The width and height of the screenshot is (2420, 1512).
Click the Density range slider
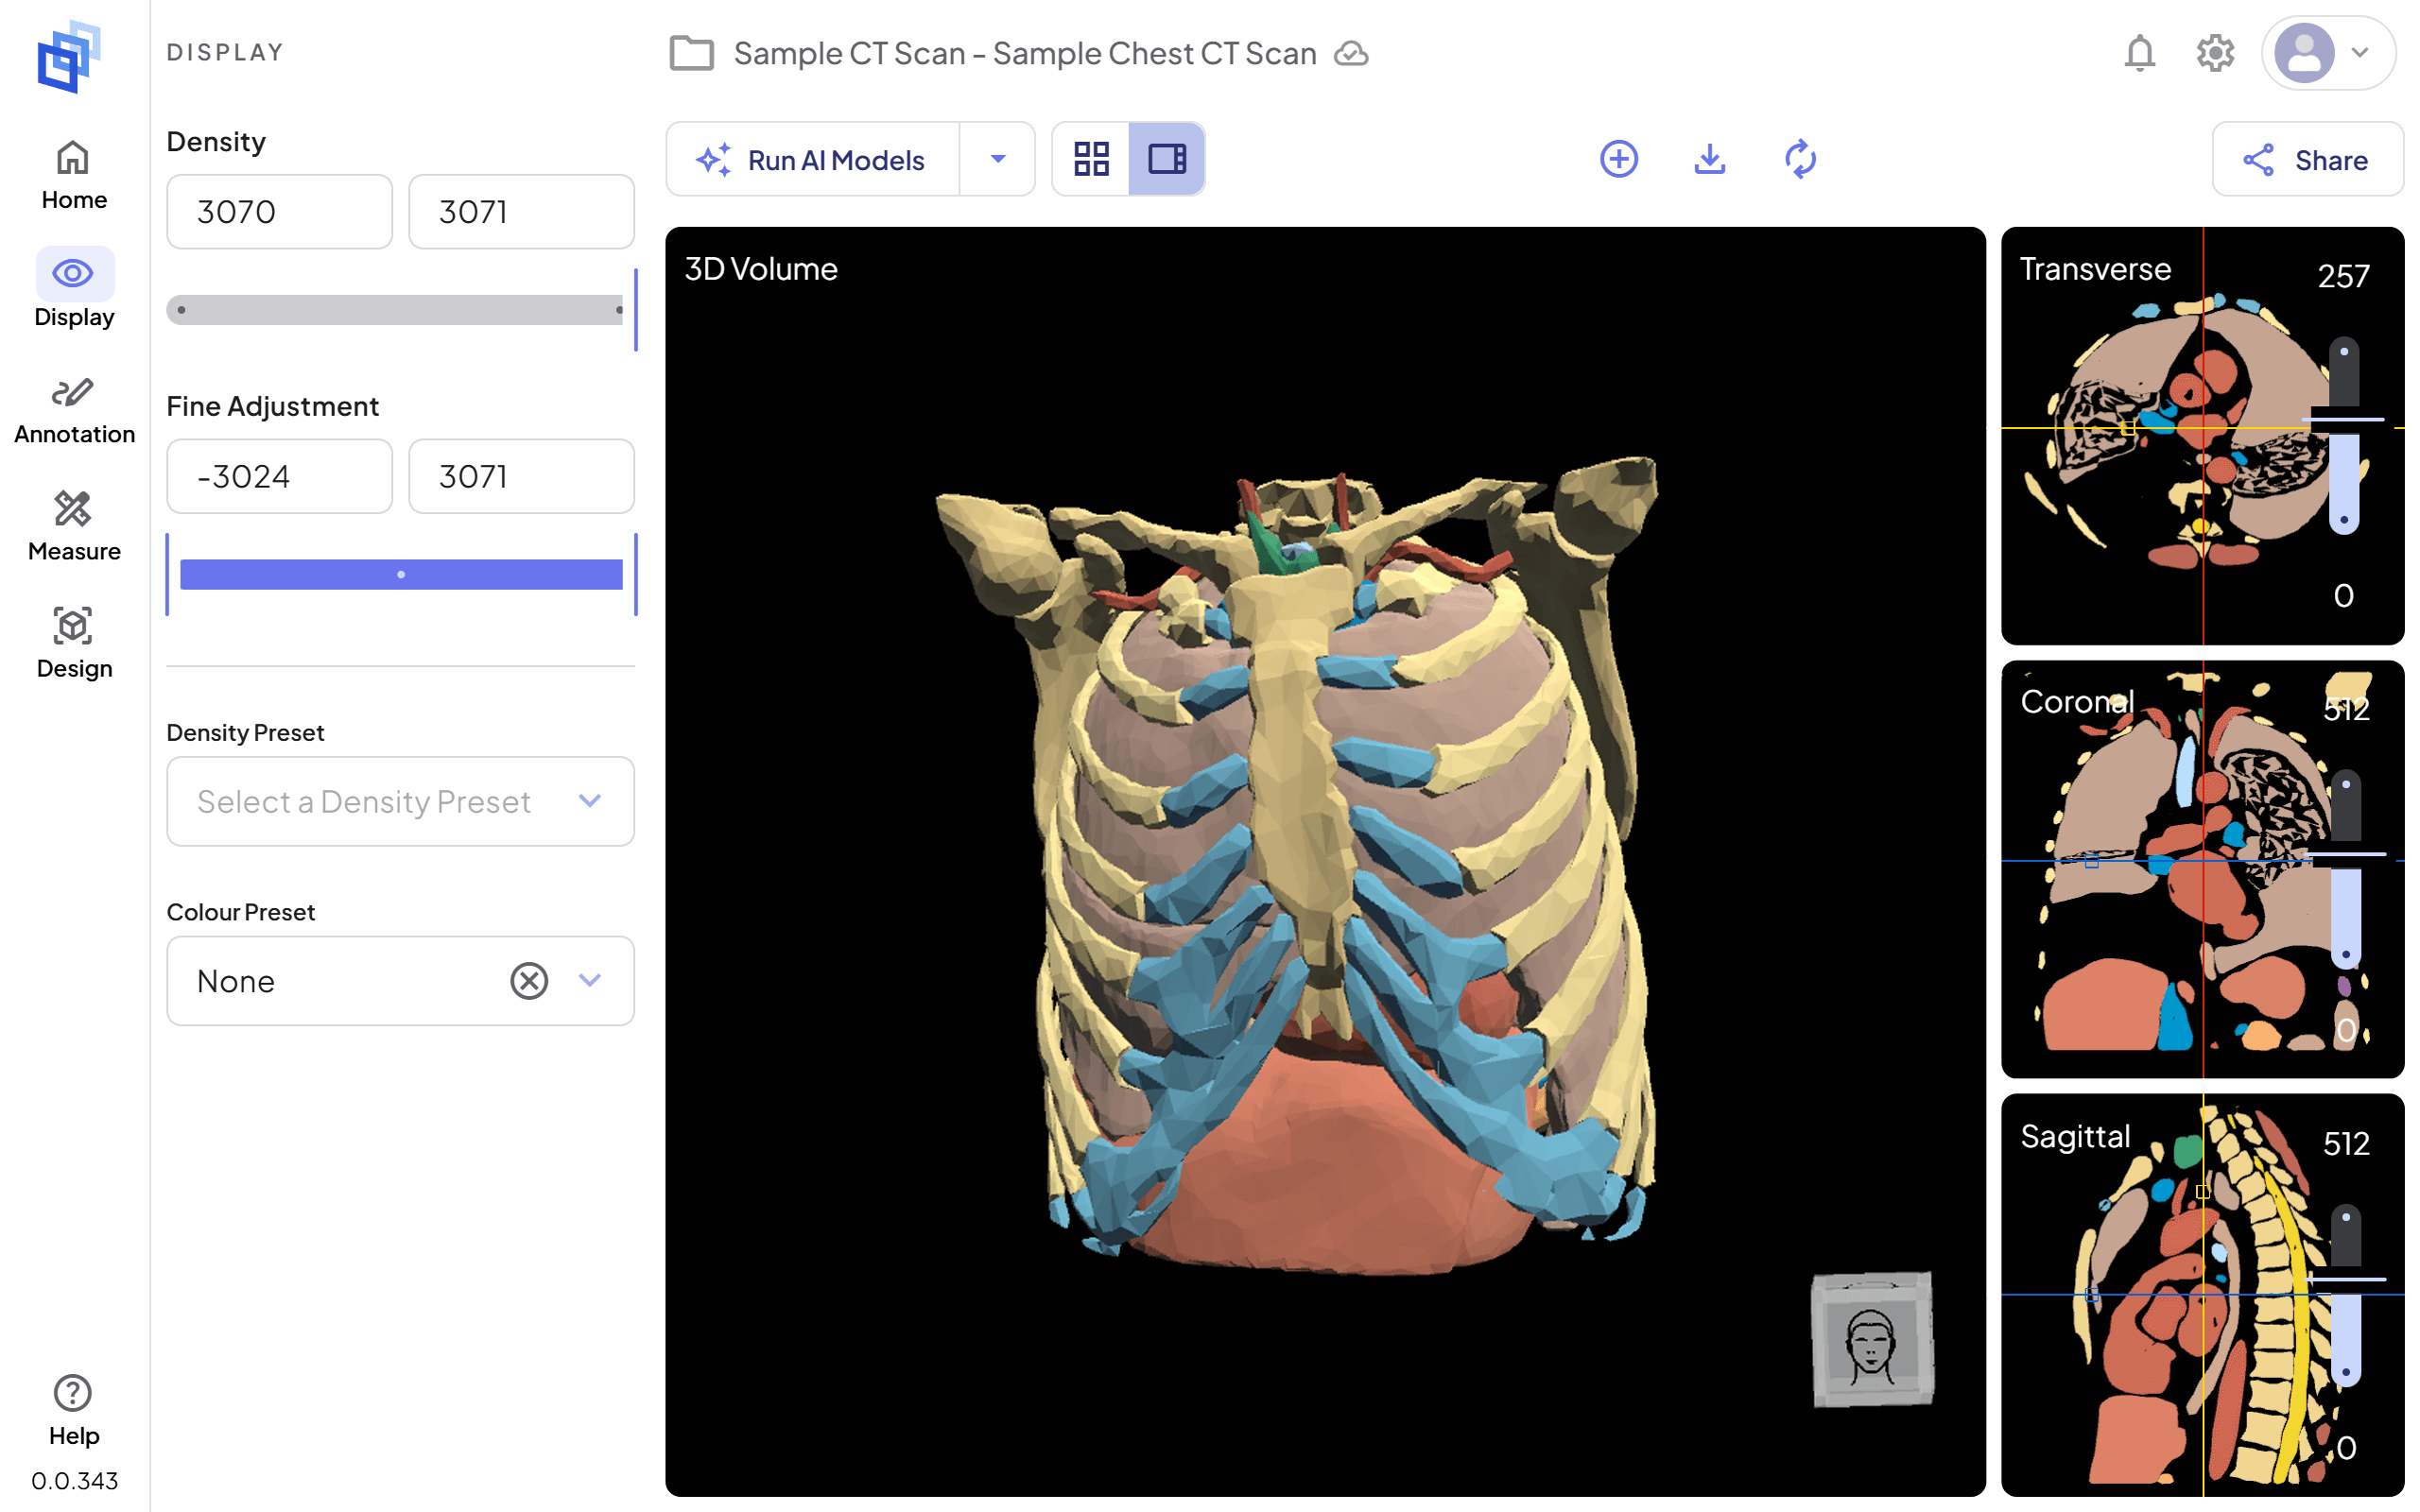pos(400,310)
